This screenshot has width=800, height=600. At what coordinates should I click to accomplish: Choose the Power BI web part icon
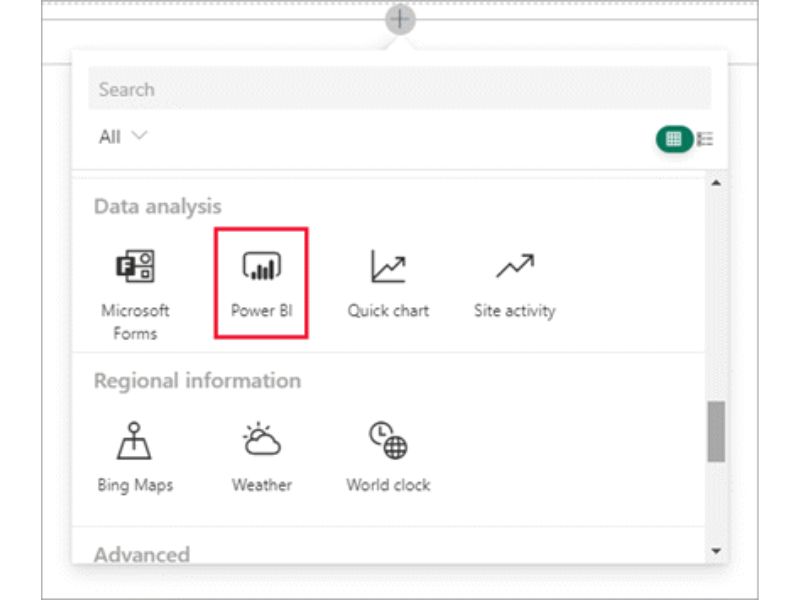[261, 267]
